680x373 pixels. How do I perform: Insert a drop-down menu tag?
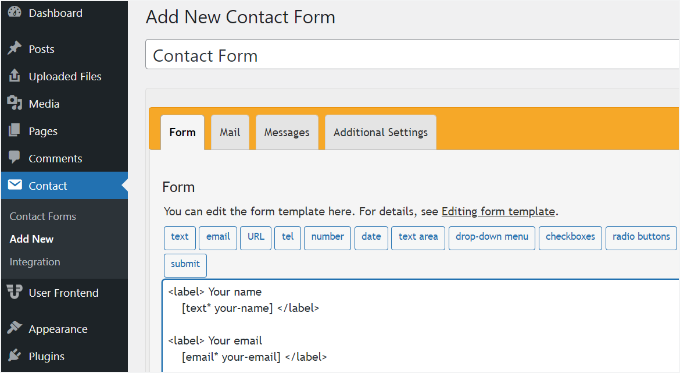492,237
